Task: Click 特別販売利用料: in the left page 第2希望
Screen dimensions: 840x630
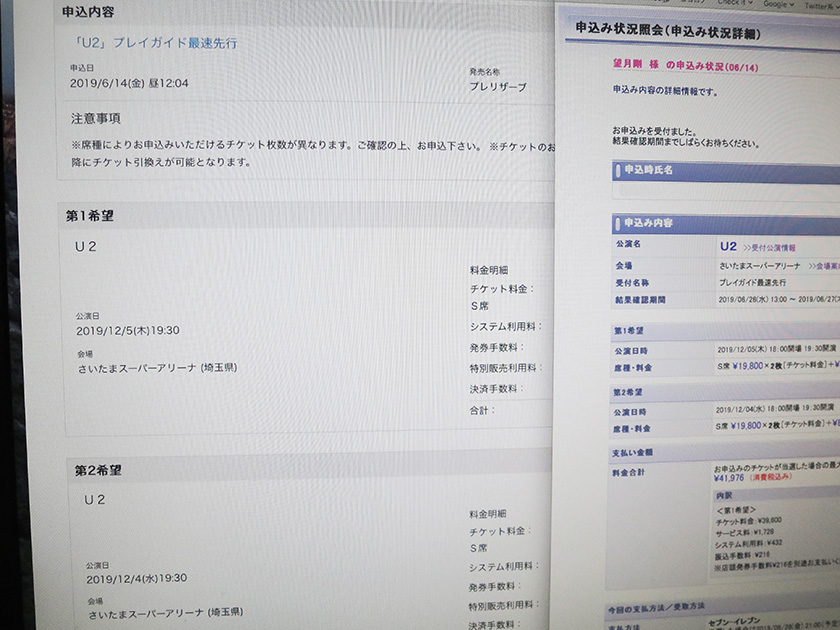Action: [x=504, y=605]
